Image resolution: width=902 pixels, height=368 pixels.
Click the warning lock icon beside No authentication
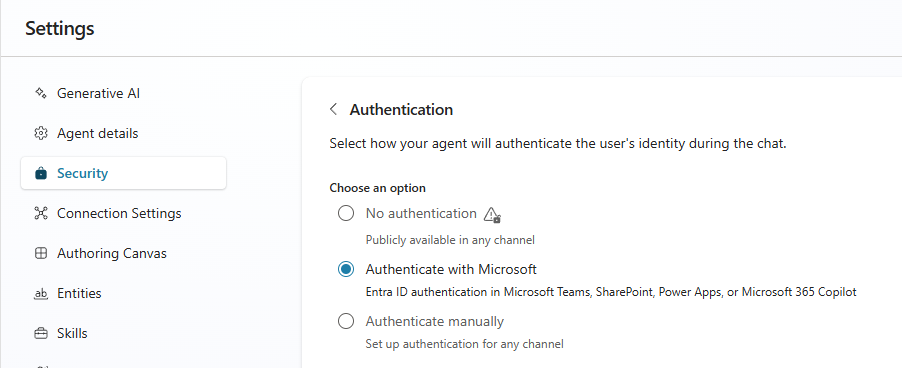coord(492,215)
